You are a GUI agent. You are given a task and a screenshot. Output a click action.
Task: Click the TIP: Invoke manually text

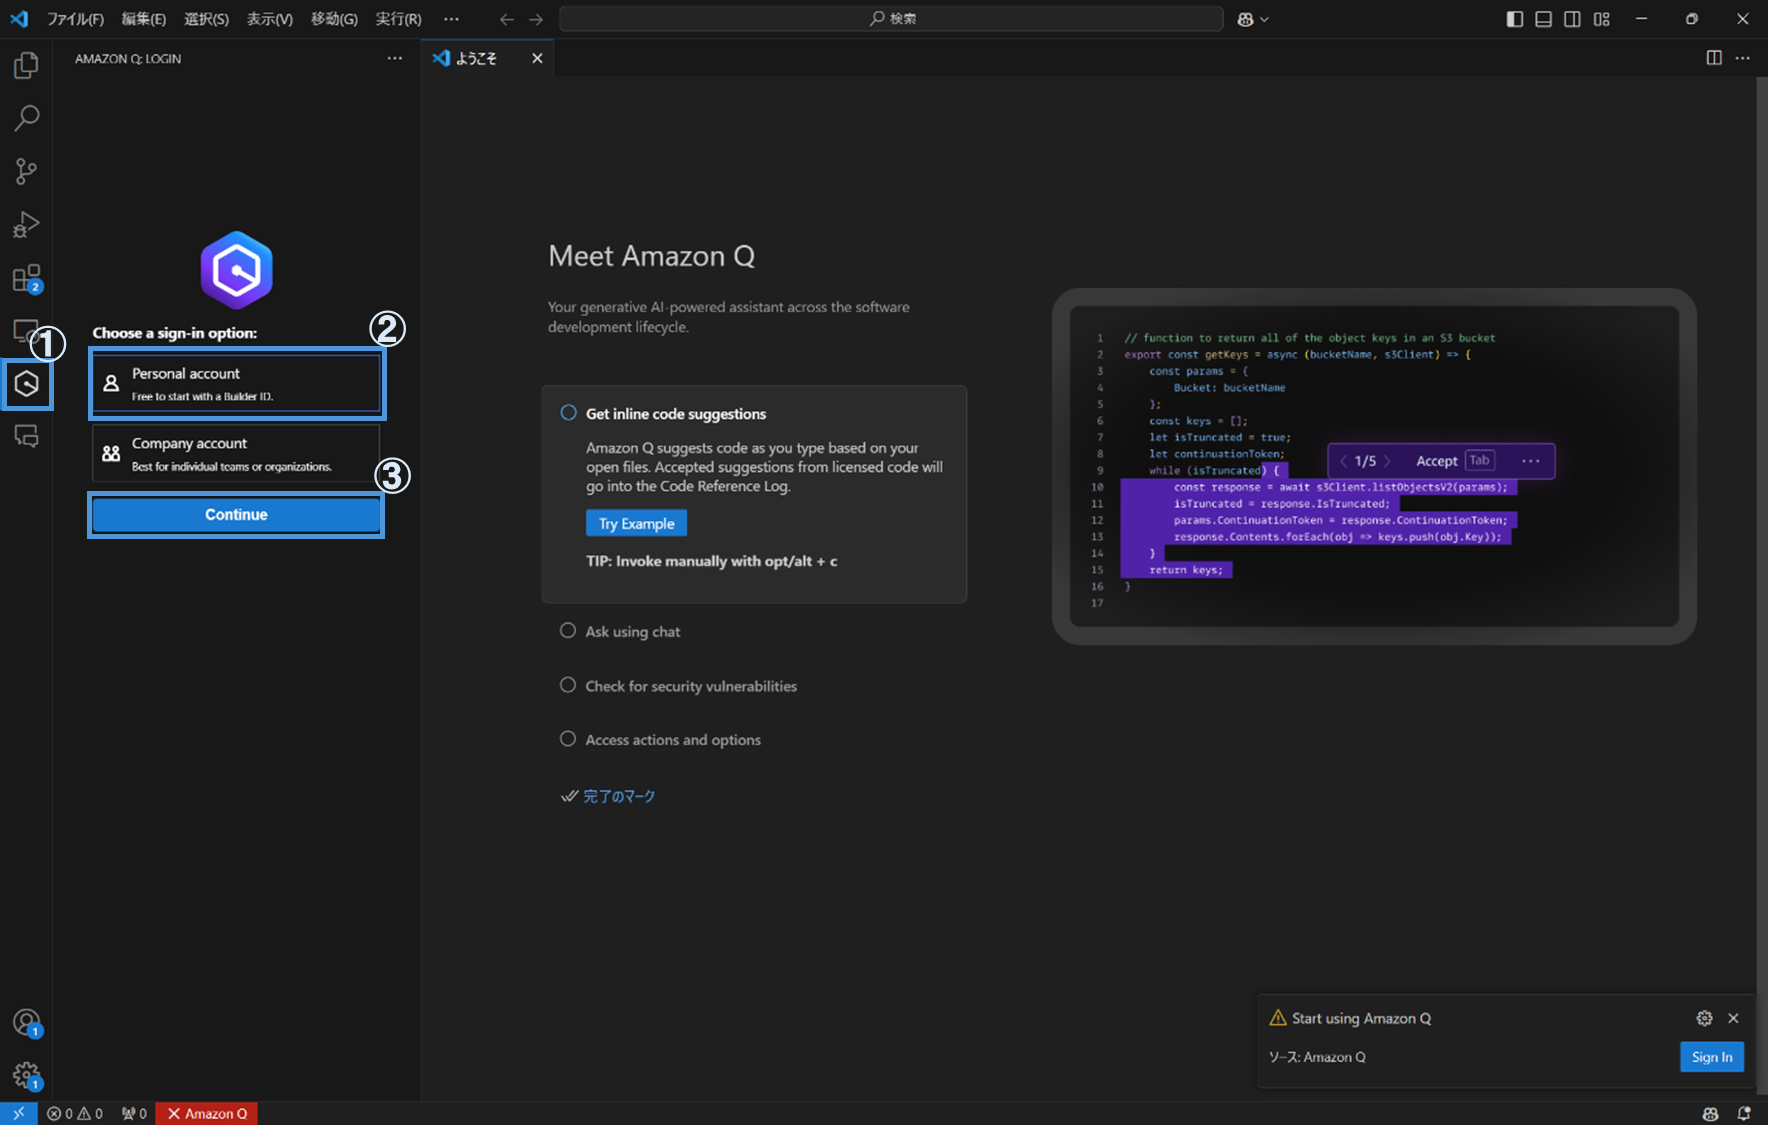[712, 561]
